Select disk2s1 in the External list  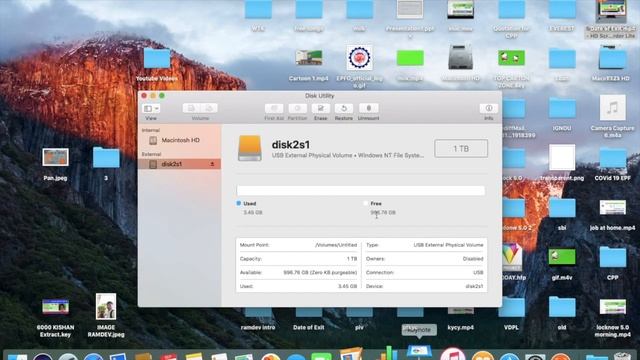click(x=180, y=164)
